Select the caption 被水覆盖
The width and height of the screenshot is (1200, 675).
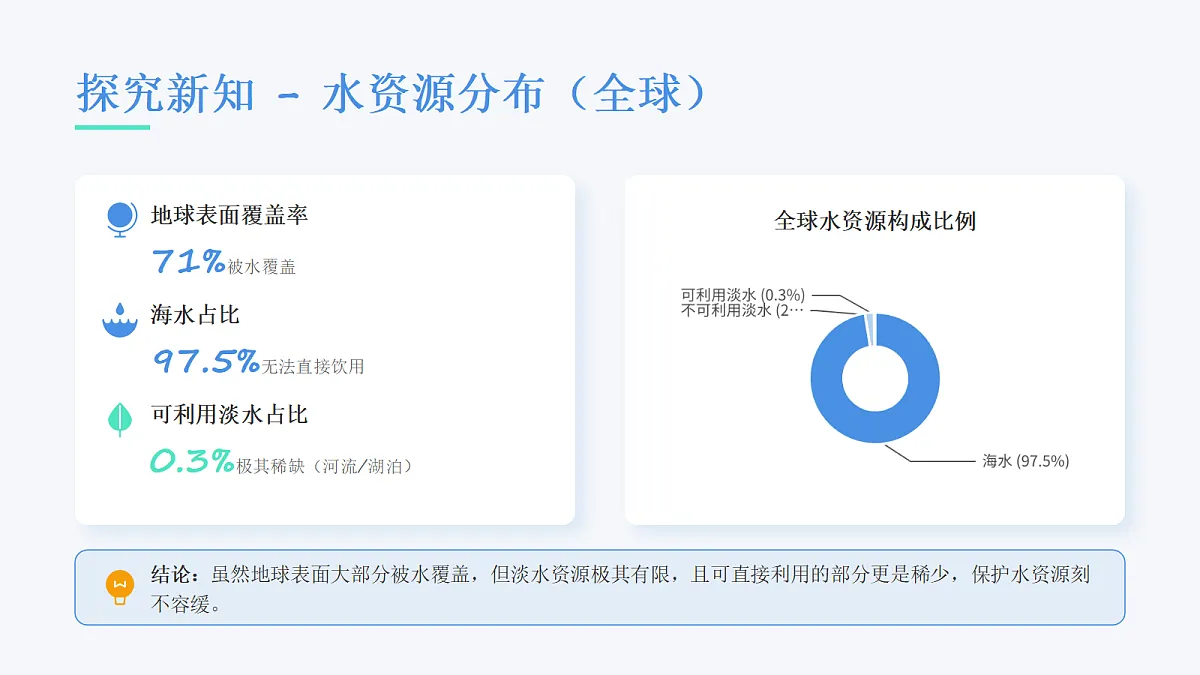262,267
